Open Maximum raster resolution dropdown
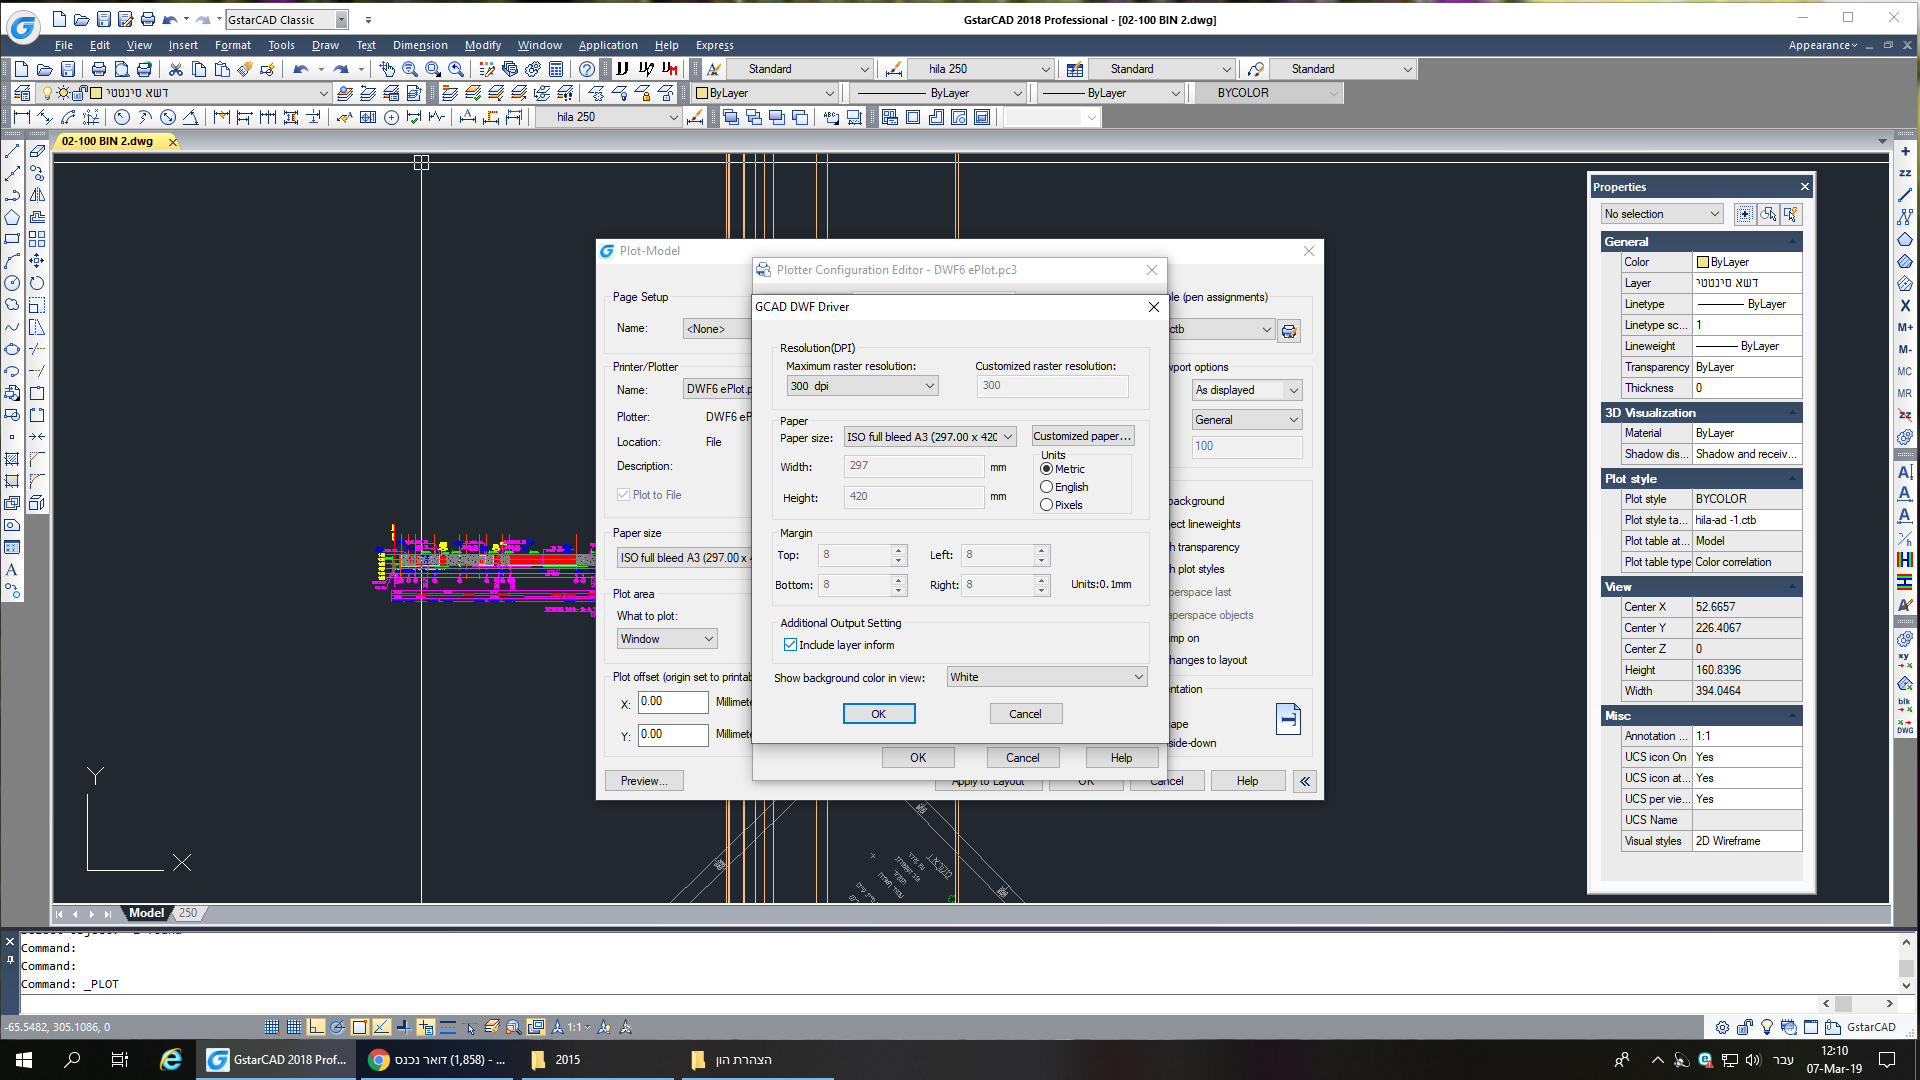This screenshot has width=1920, height=1080. [862, 386]
